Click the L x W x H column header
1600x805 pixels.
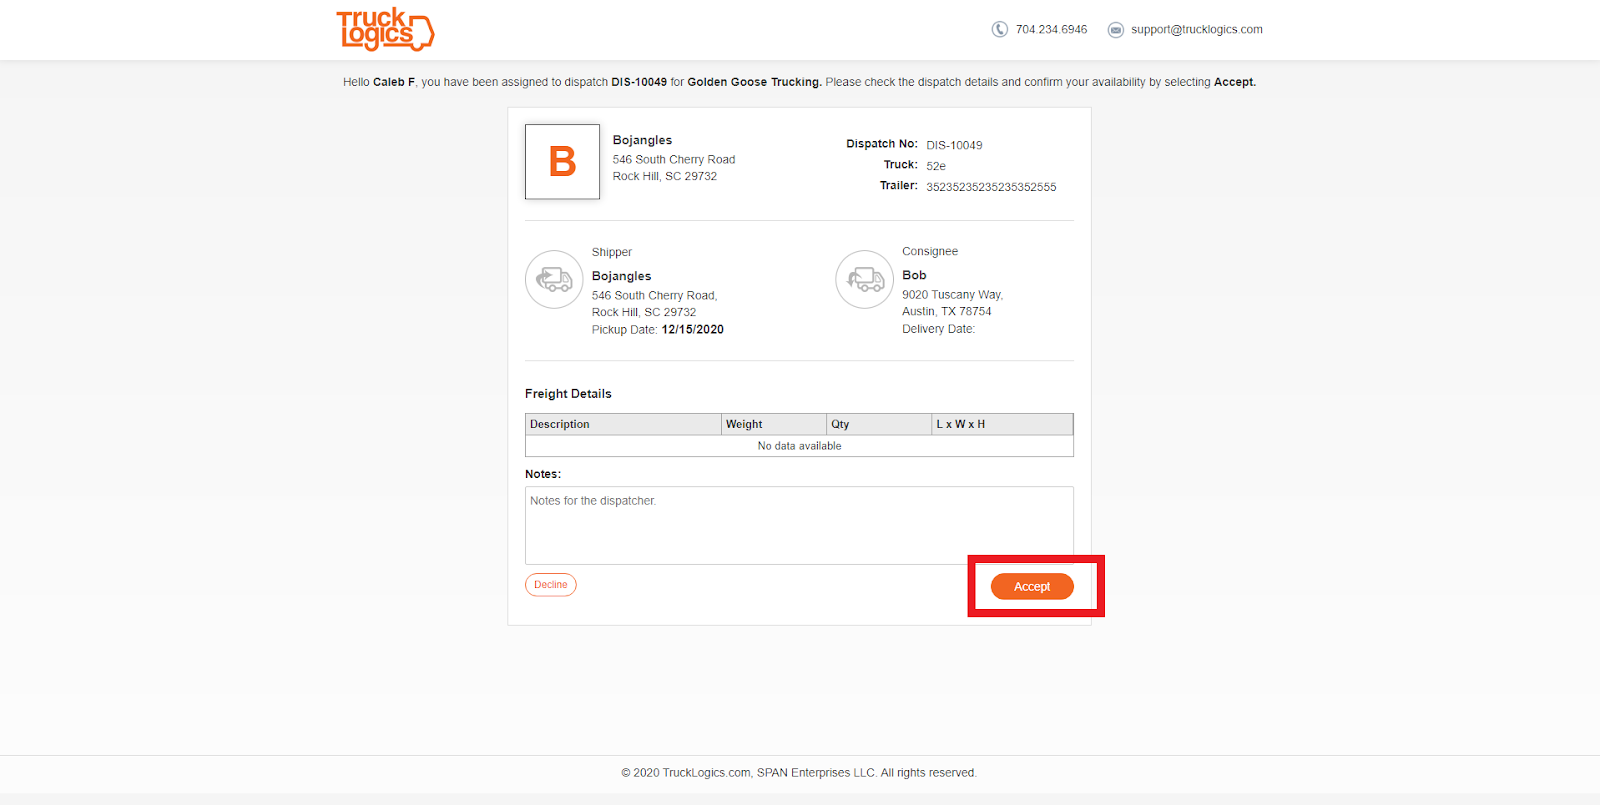(1002, 424)
